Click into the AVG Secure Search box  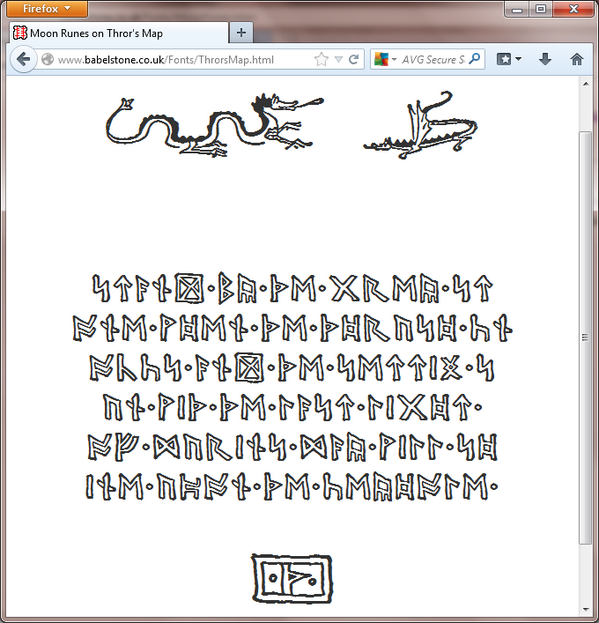pos(433,60)
